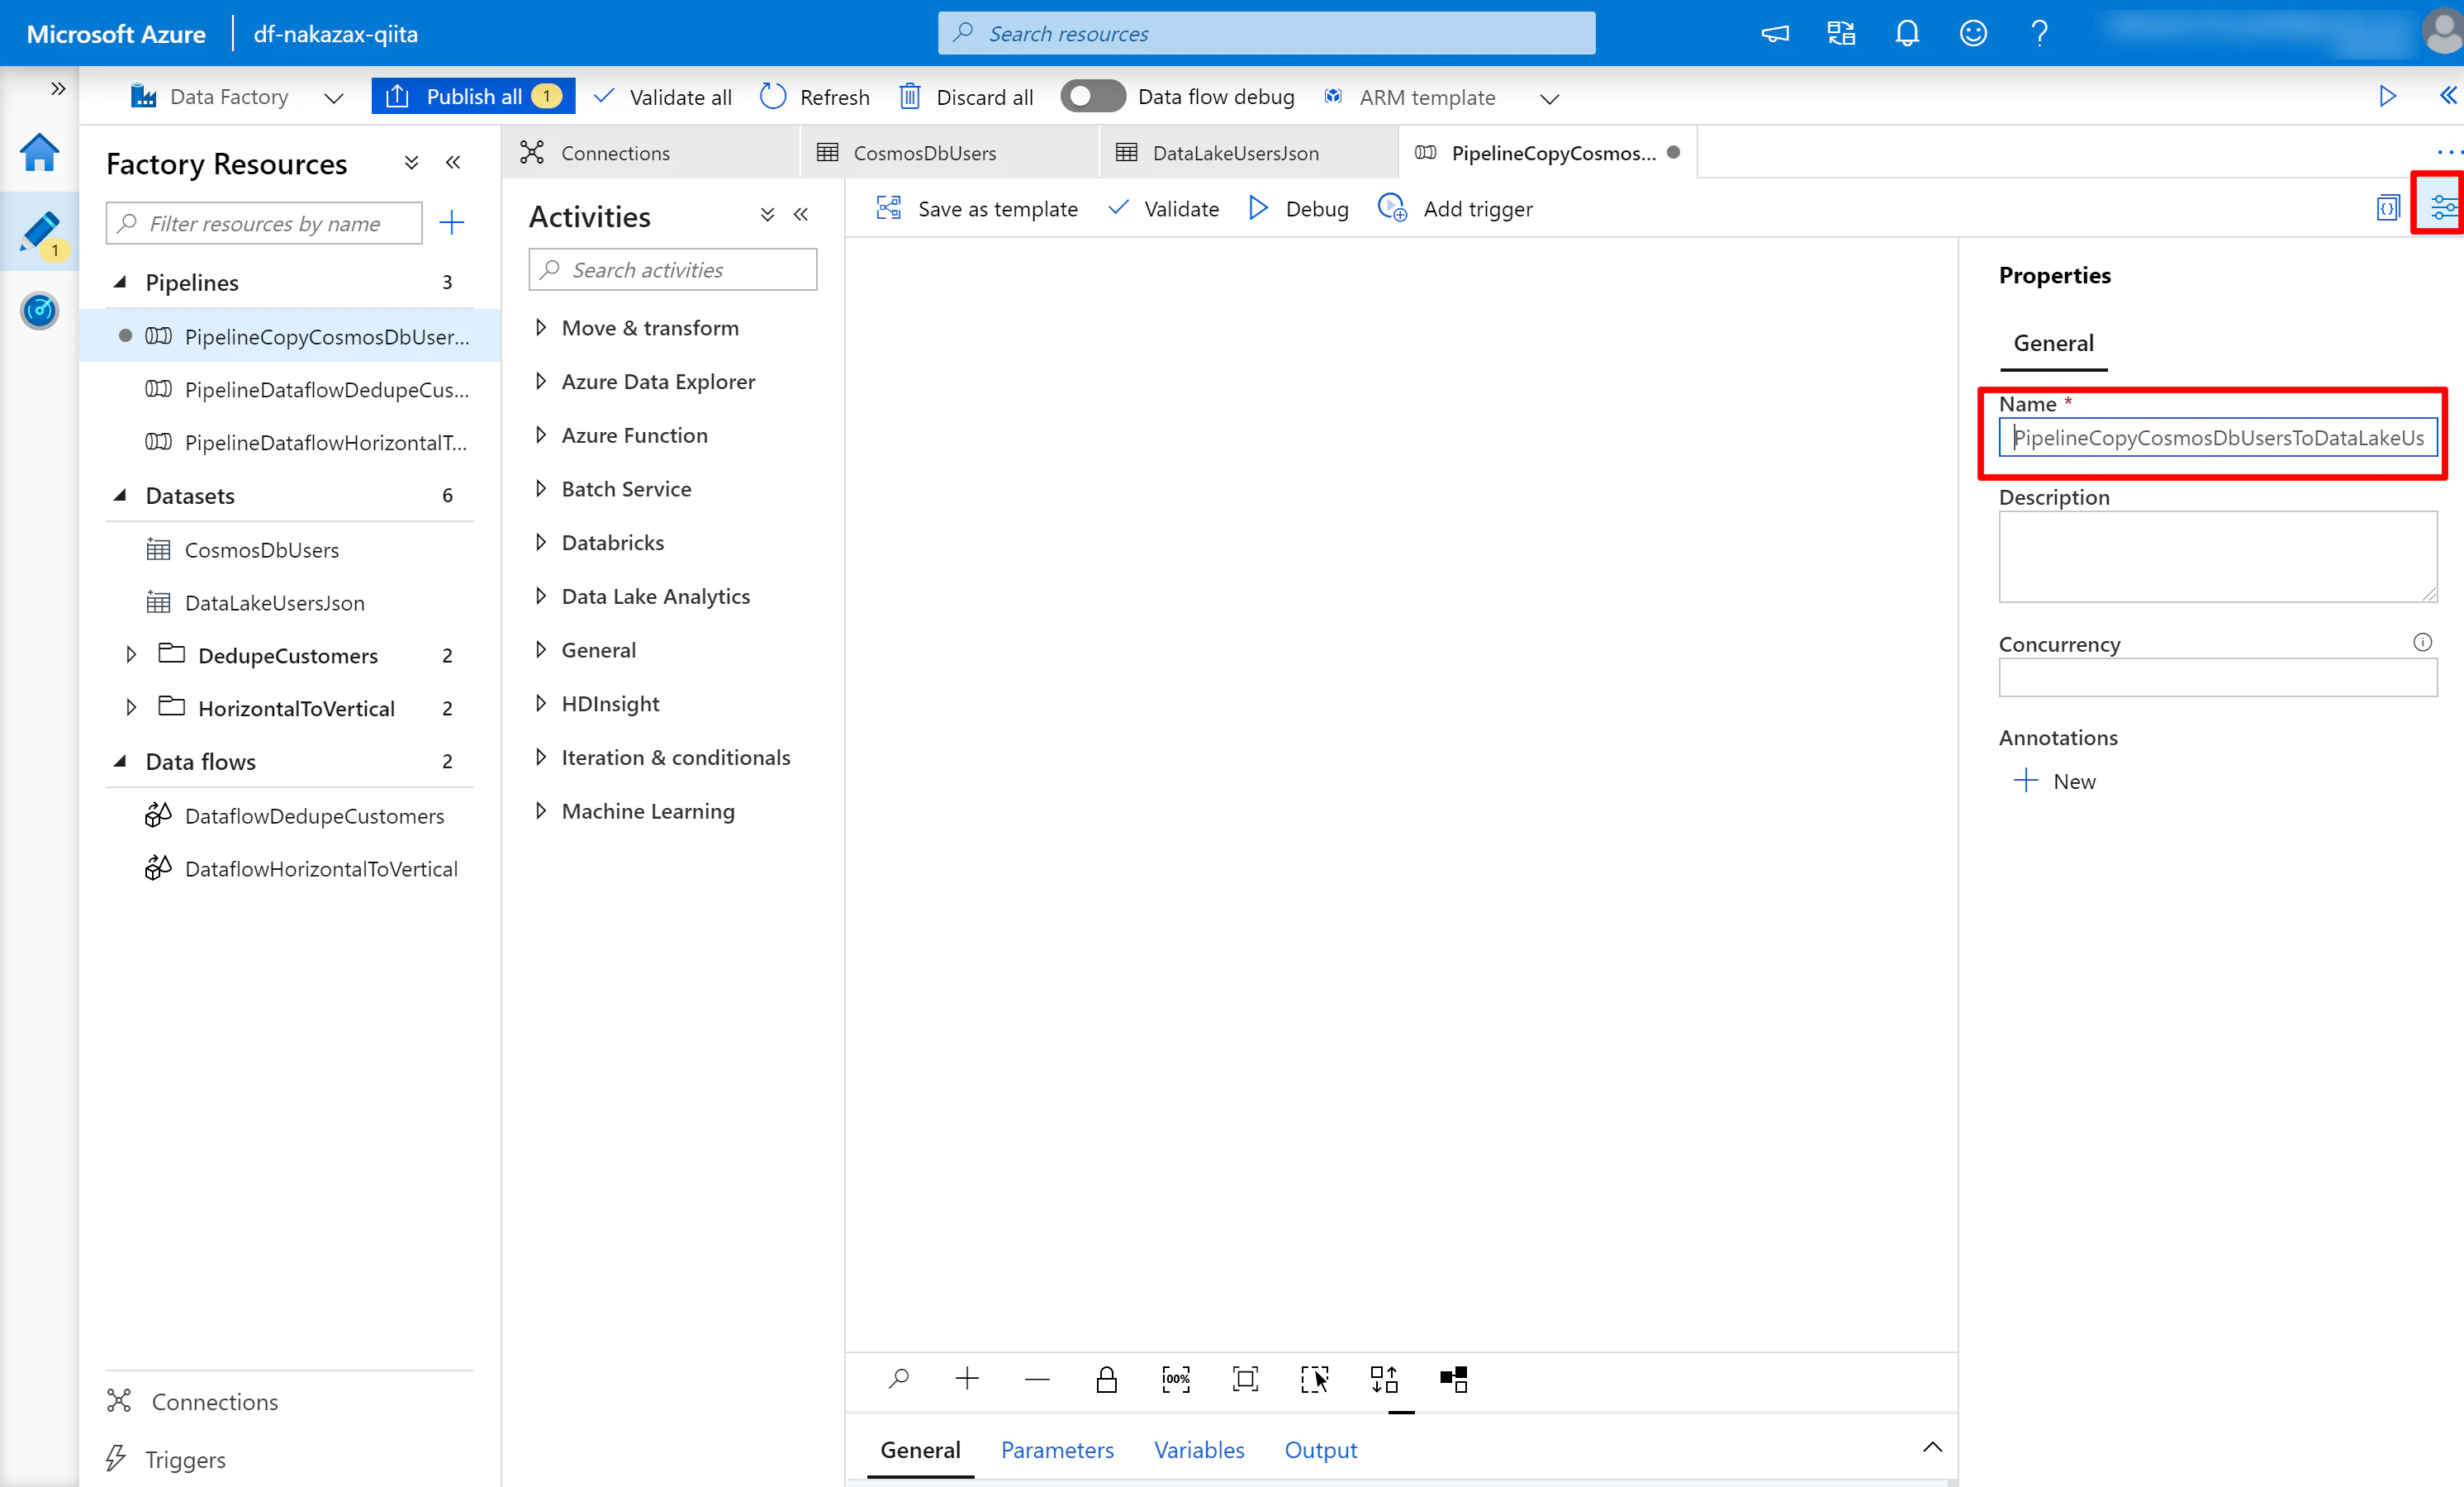2464x1487 pixels.
Task: Click the auto align icon
Action: (1384, 1379)
